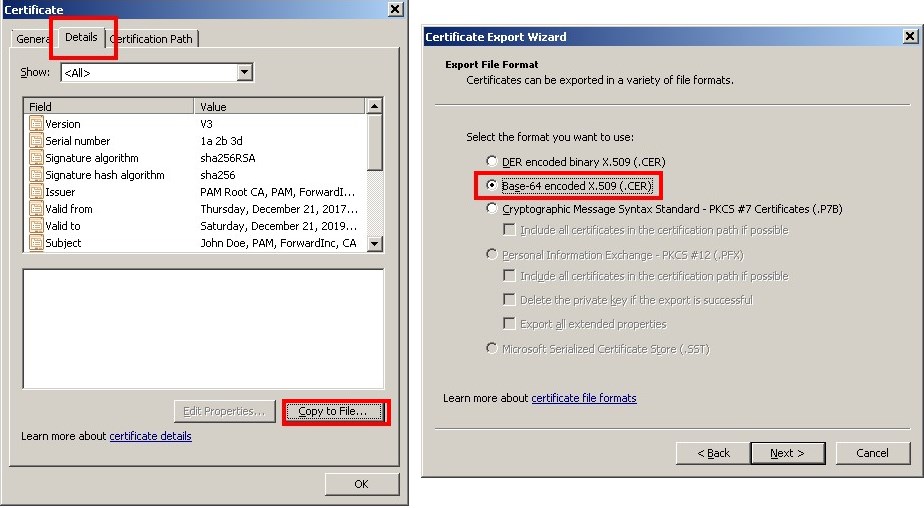Select the Valid to row text
The height and width of the screenshot is (508, 924).
[62, 226]
